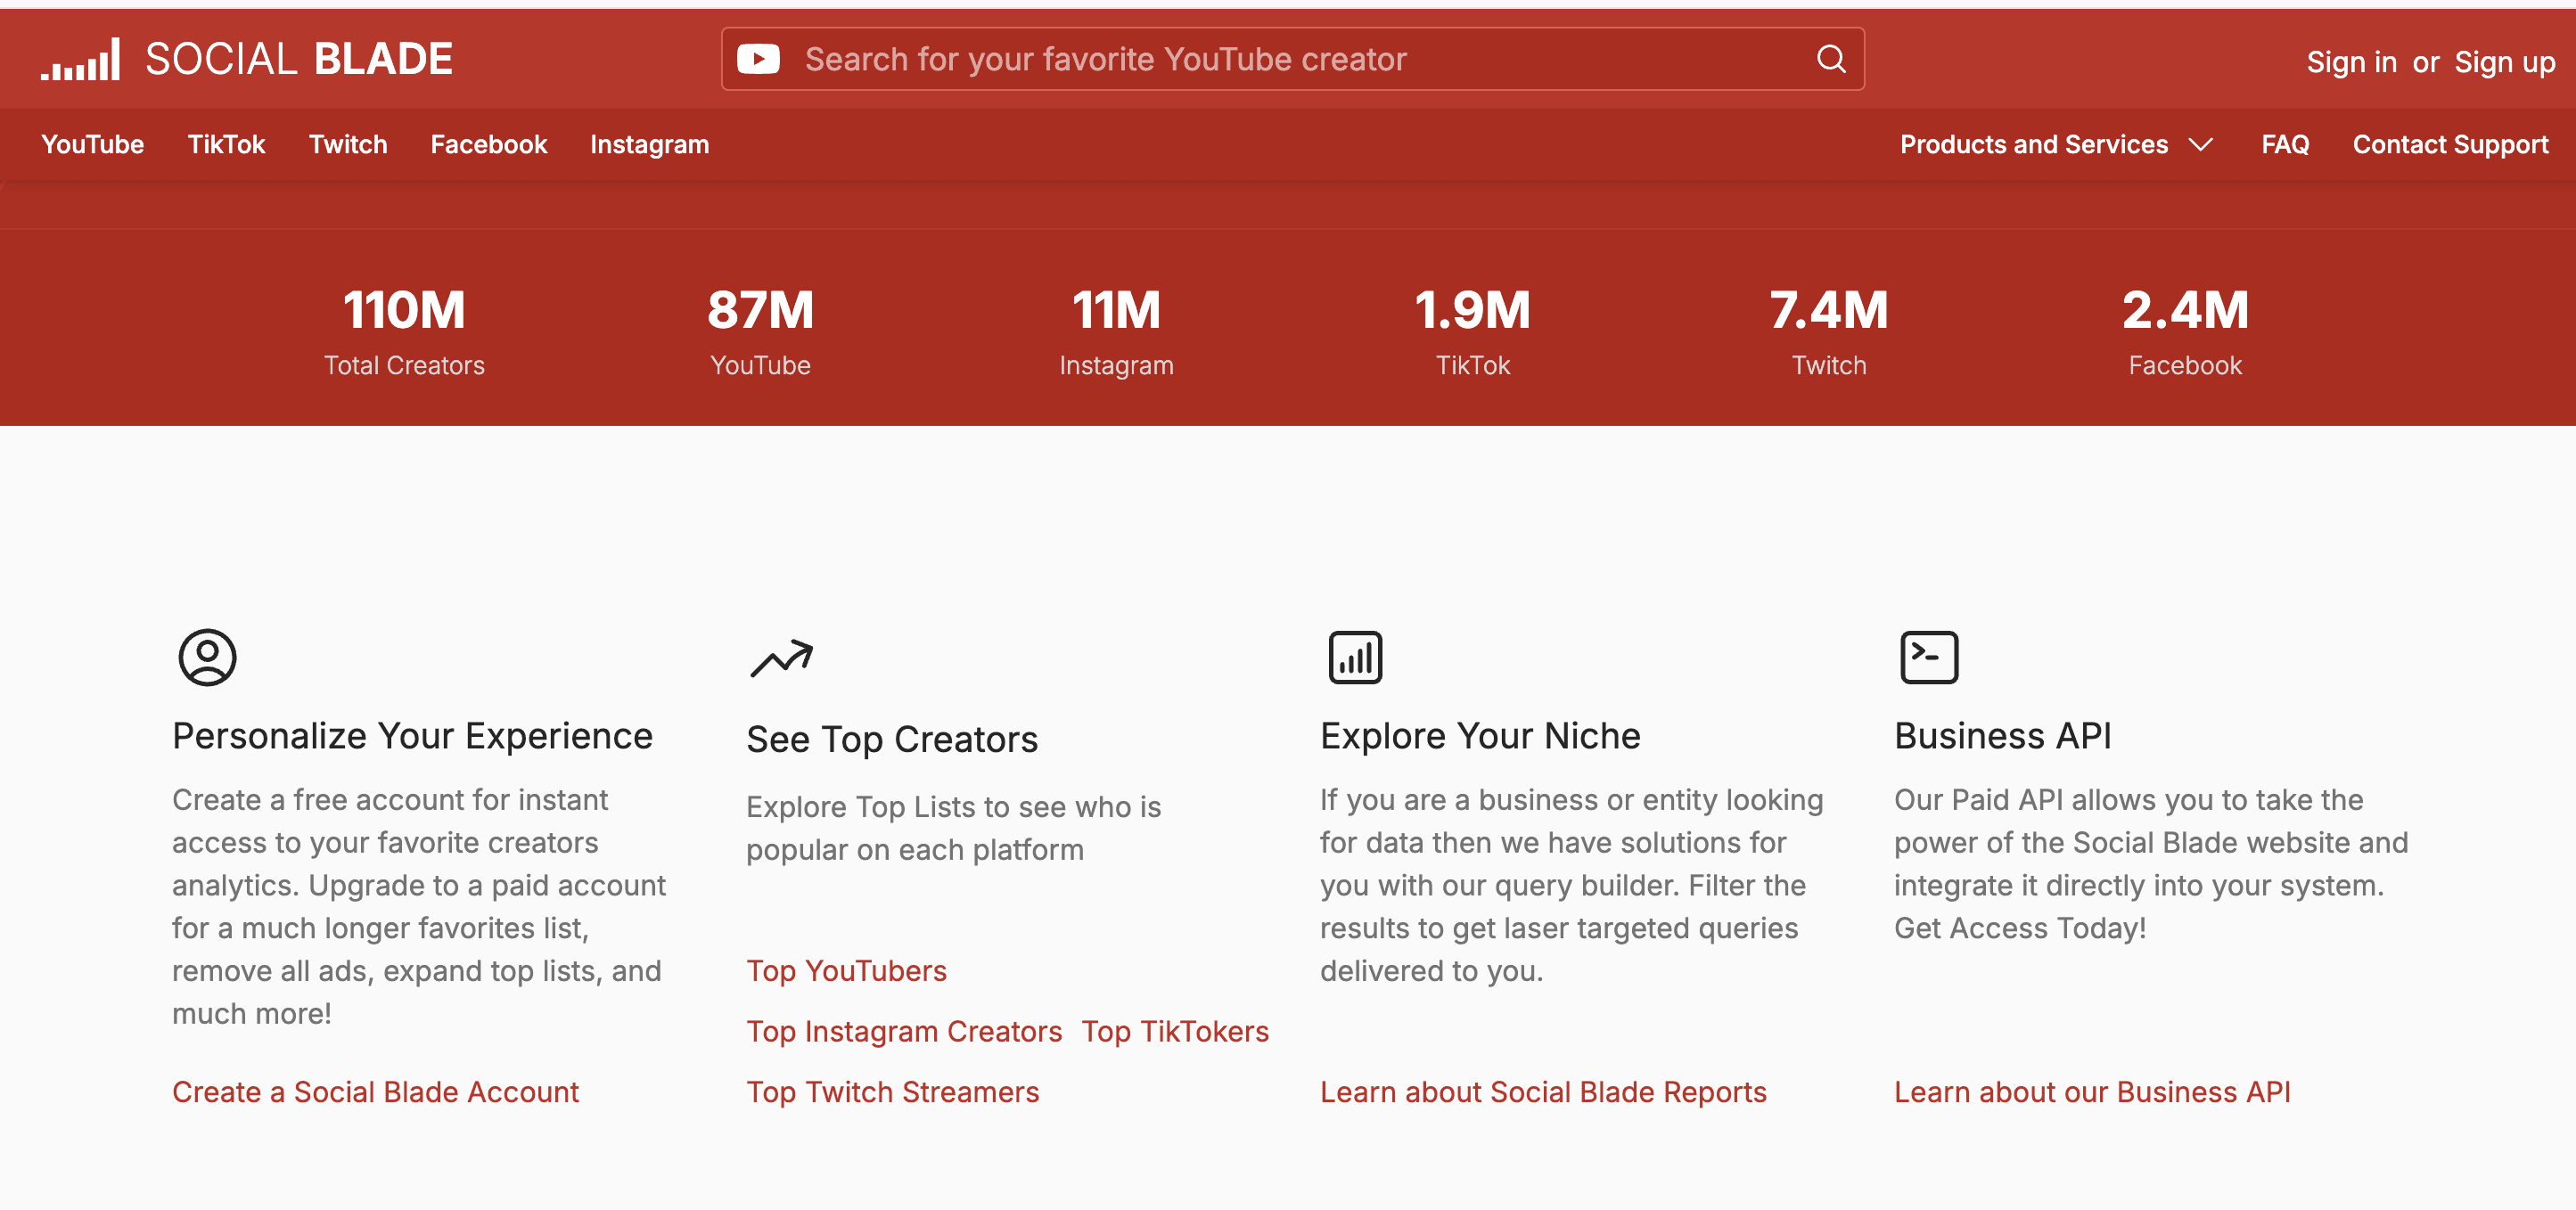Click the Sign in link

(x=2351, y=62)
